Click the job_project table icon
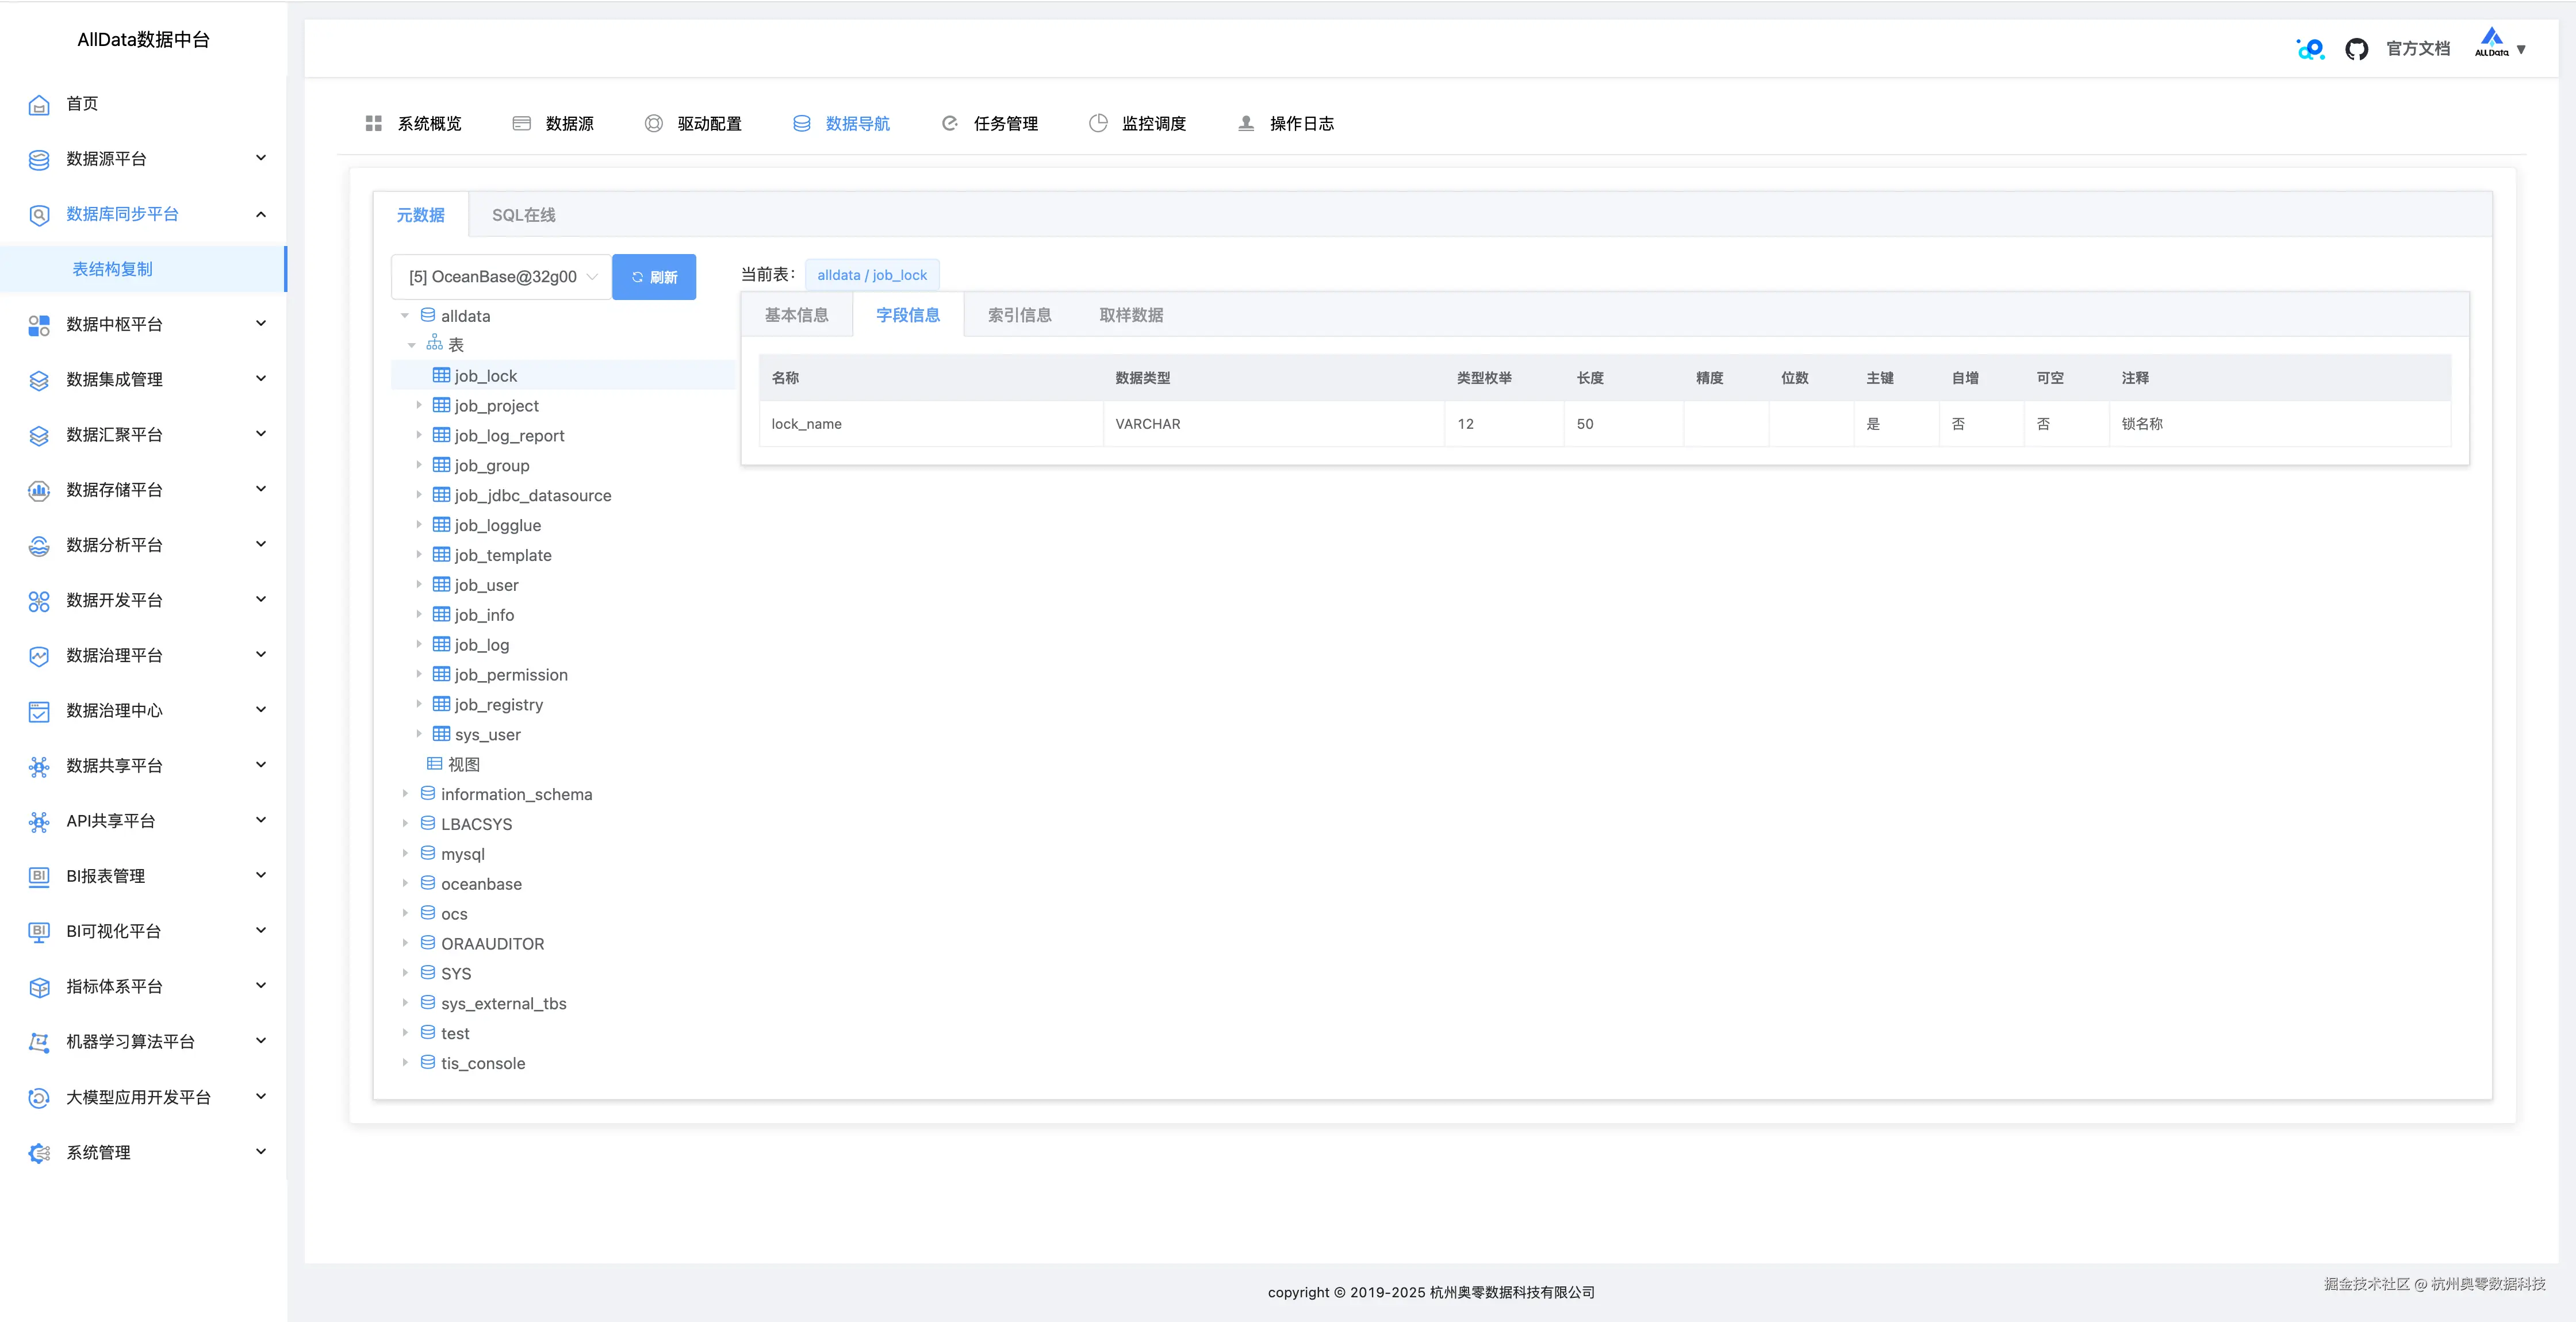This screenshot has height=1322, width=2576. [x=441, y=405]
